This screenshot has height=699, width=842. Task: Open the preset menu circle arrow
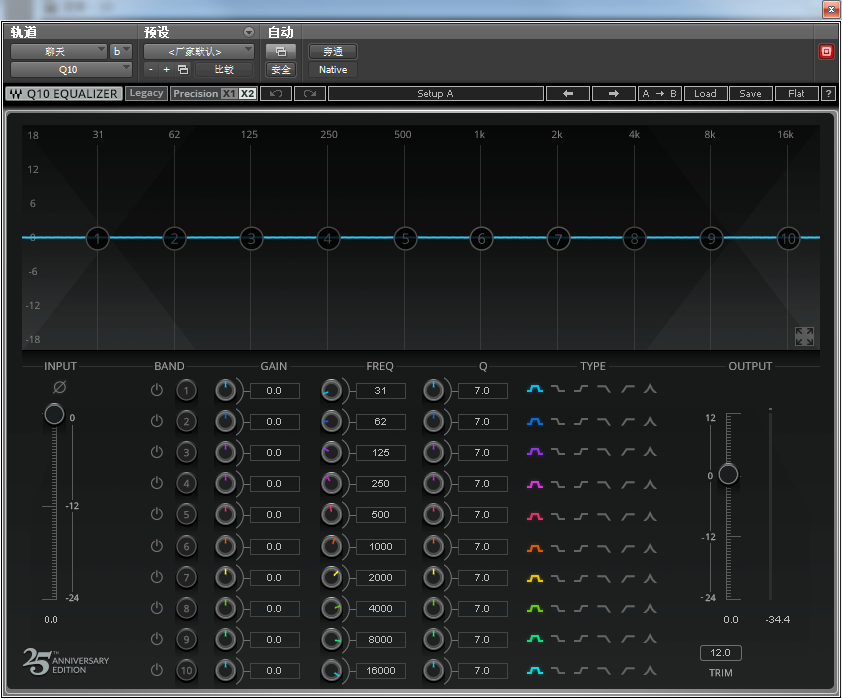(x=249, y=32)
